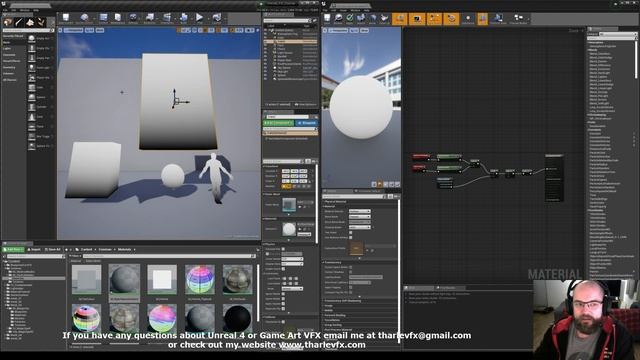640x360 pixels.
Task: Click green Add Component in Details panel
Action: click(278, 123)
